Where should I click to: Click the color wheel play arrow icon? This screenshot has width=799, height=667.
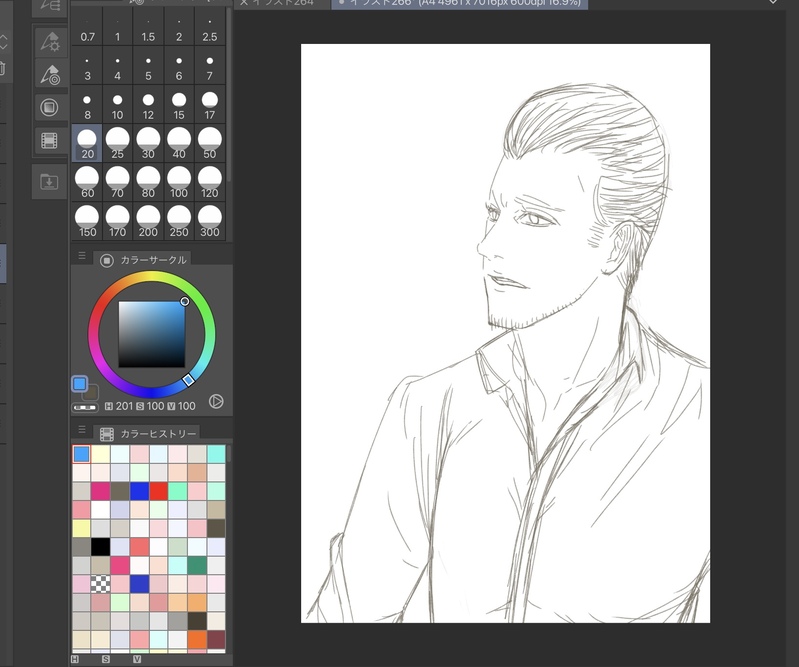point(216,401)
